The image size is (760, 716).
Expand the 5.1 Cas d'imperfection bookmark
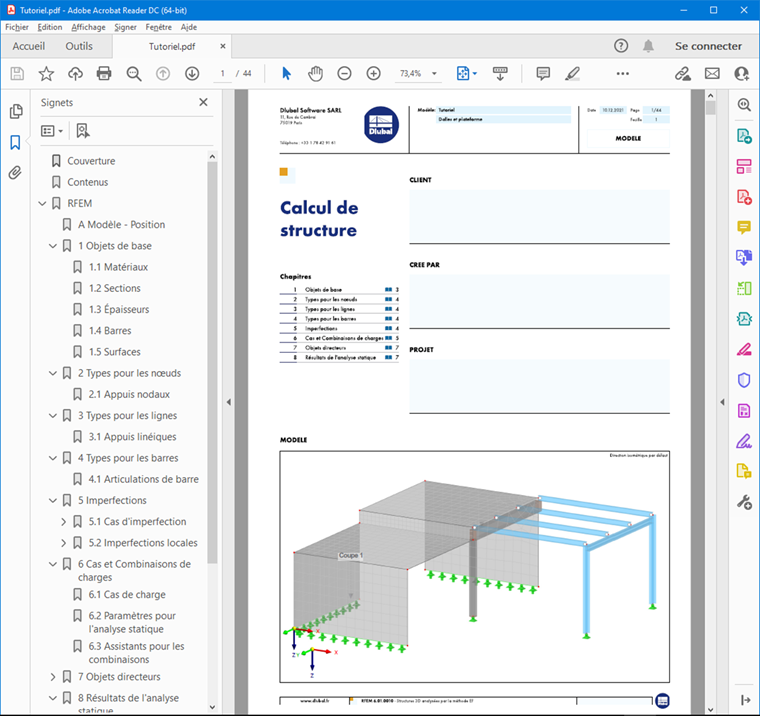coord(63,522)
